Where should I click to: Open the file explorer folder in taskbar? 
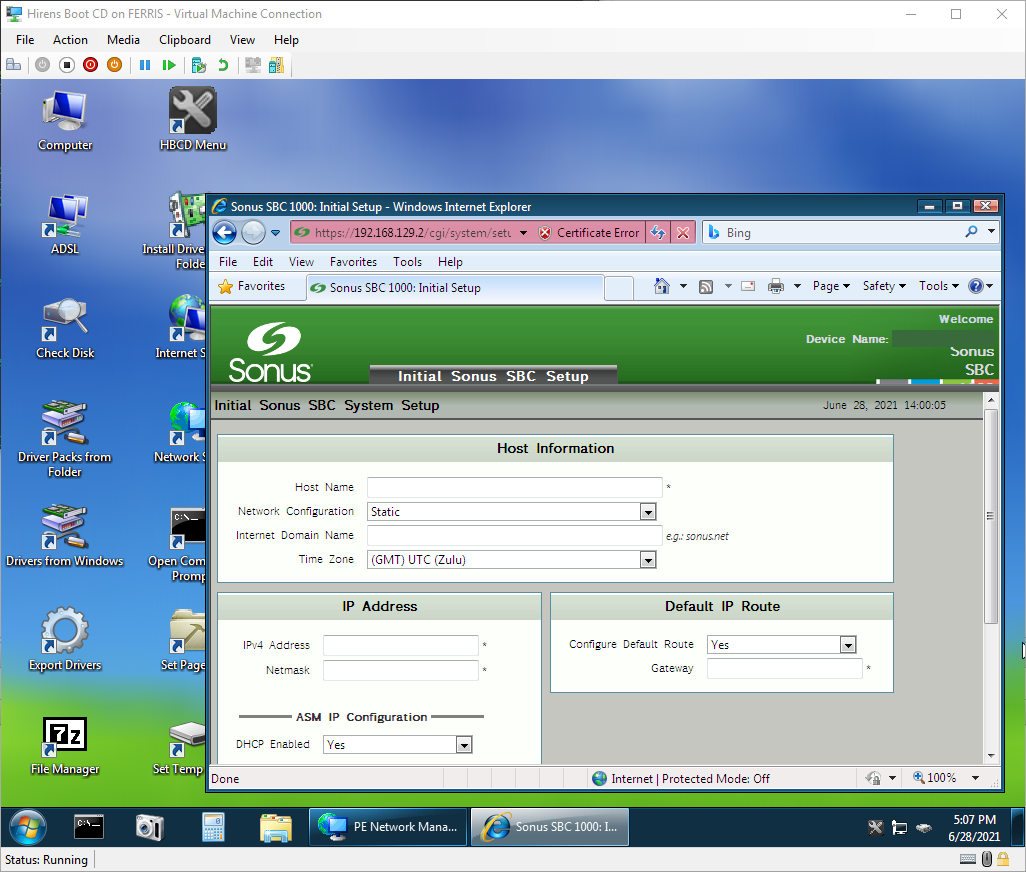pos(275,828)
